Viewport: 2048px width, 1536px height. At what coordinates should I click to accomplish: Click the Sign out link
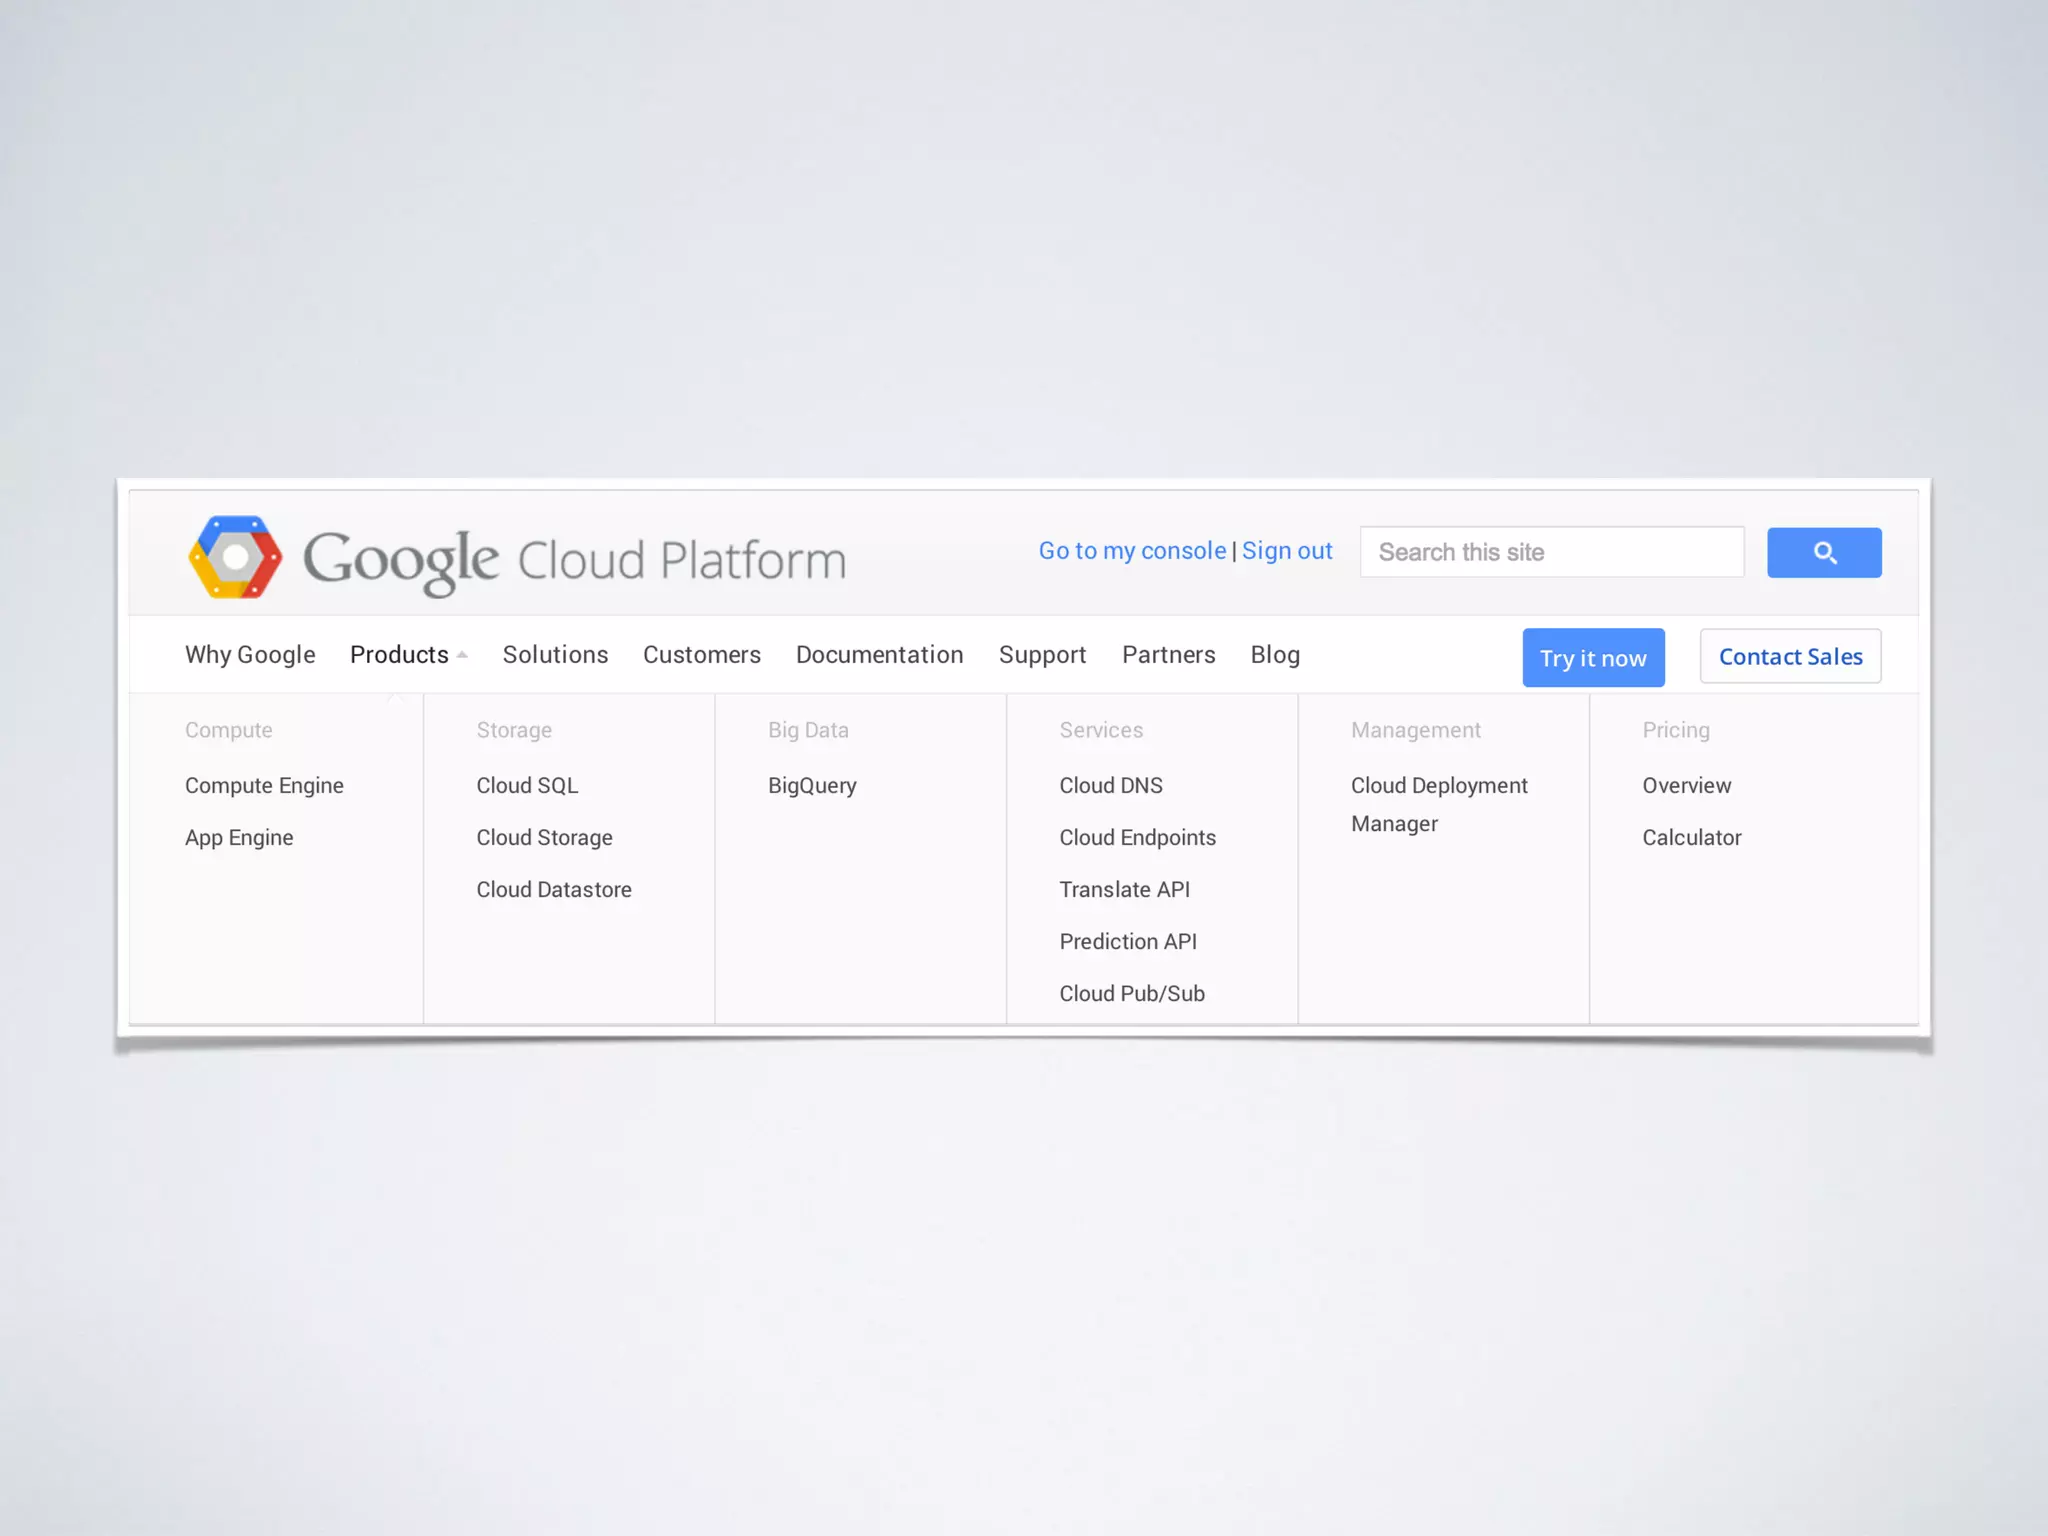(1286, 551)
